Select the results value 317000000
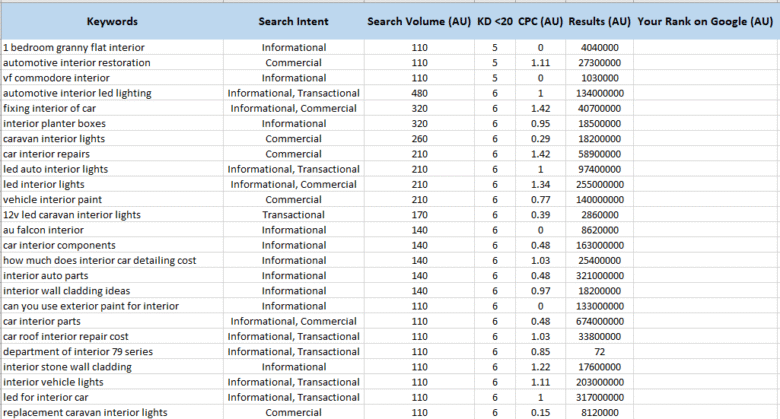This screenshot has width=780, height=419. click(599, 398)
